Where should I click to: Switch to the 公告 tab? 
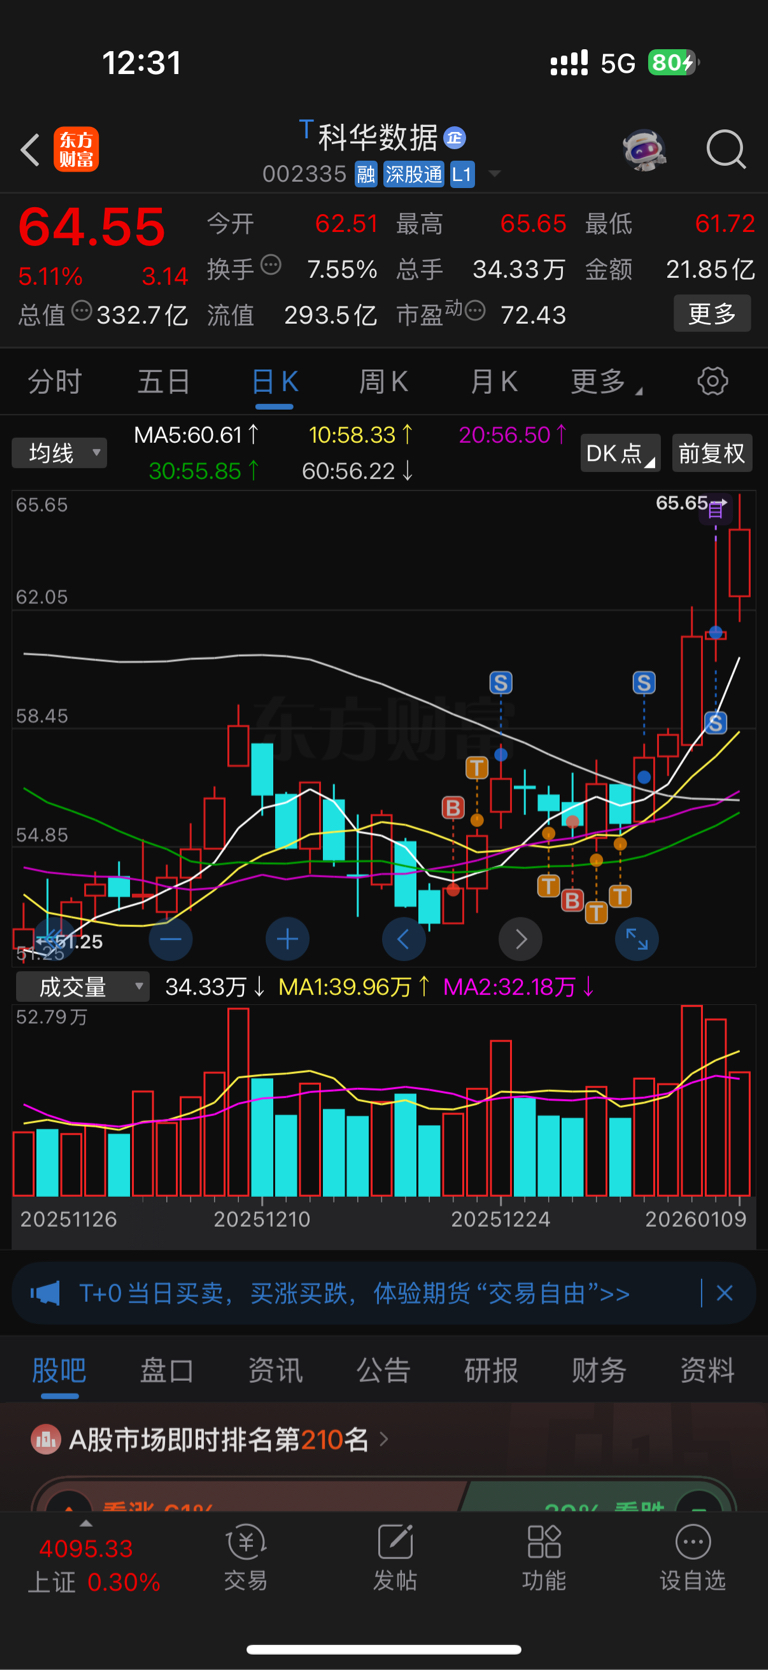coord(383,1370)
